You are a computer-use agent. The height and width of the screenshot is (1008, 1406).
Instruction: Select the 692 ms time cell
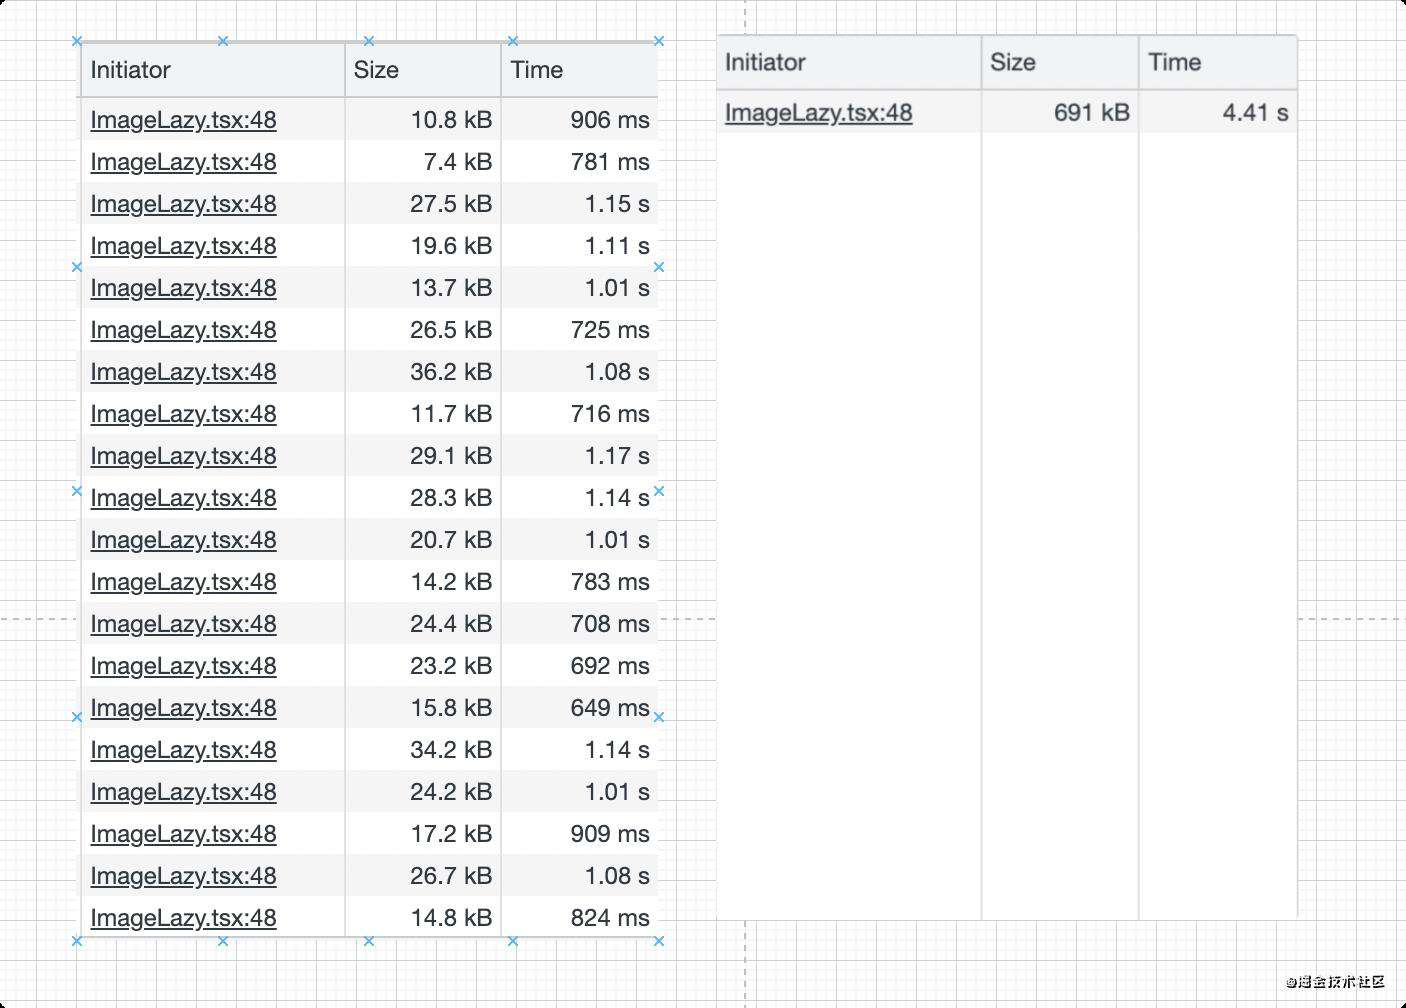tap(580, 666)
